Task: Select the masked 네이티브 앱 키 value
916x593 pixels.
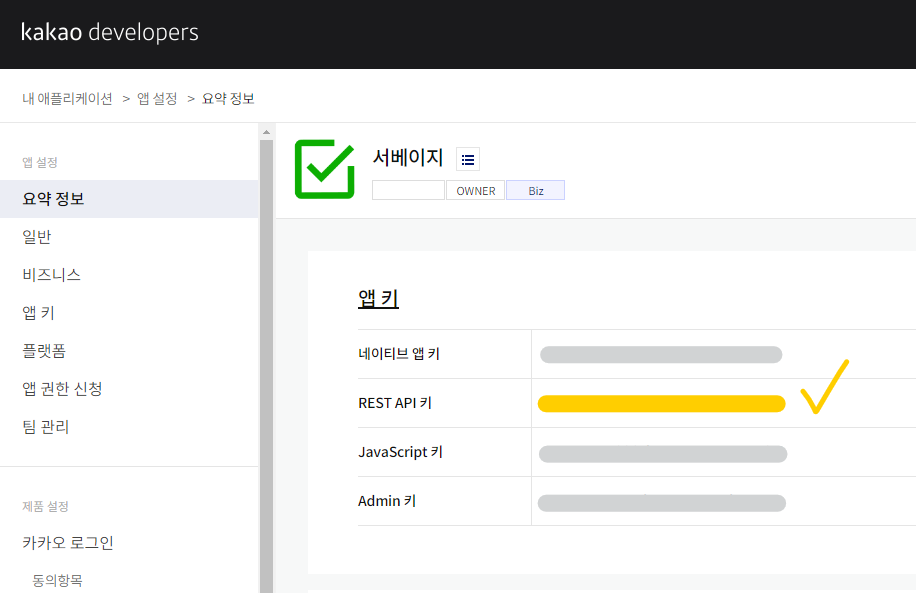Action: pyautogui.click(x=661, y=355)
